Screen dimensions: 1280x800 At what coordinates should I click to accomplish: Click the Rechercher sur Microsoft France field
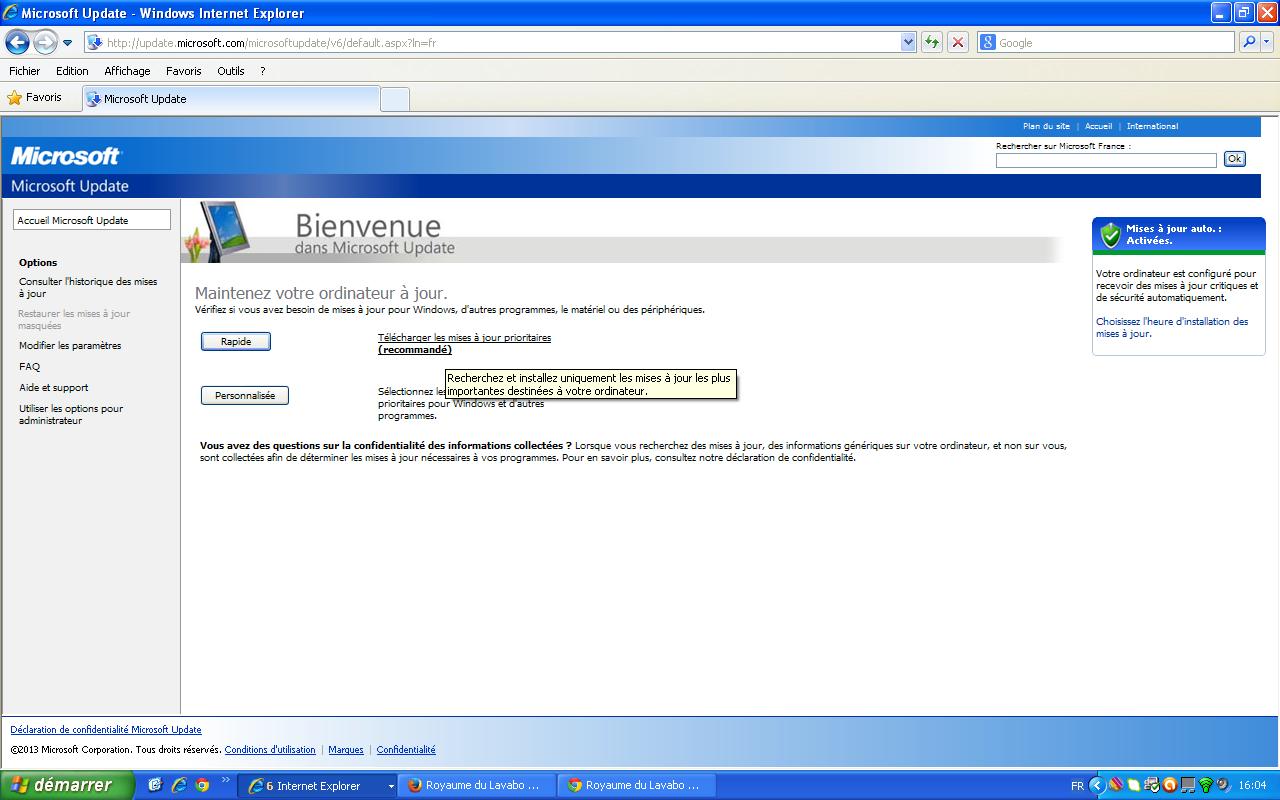1105,160
